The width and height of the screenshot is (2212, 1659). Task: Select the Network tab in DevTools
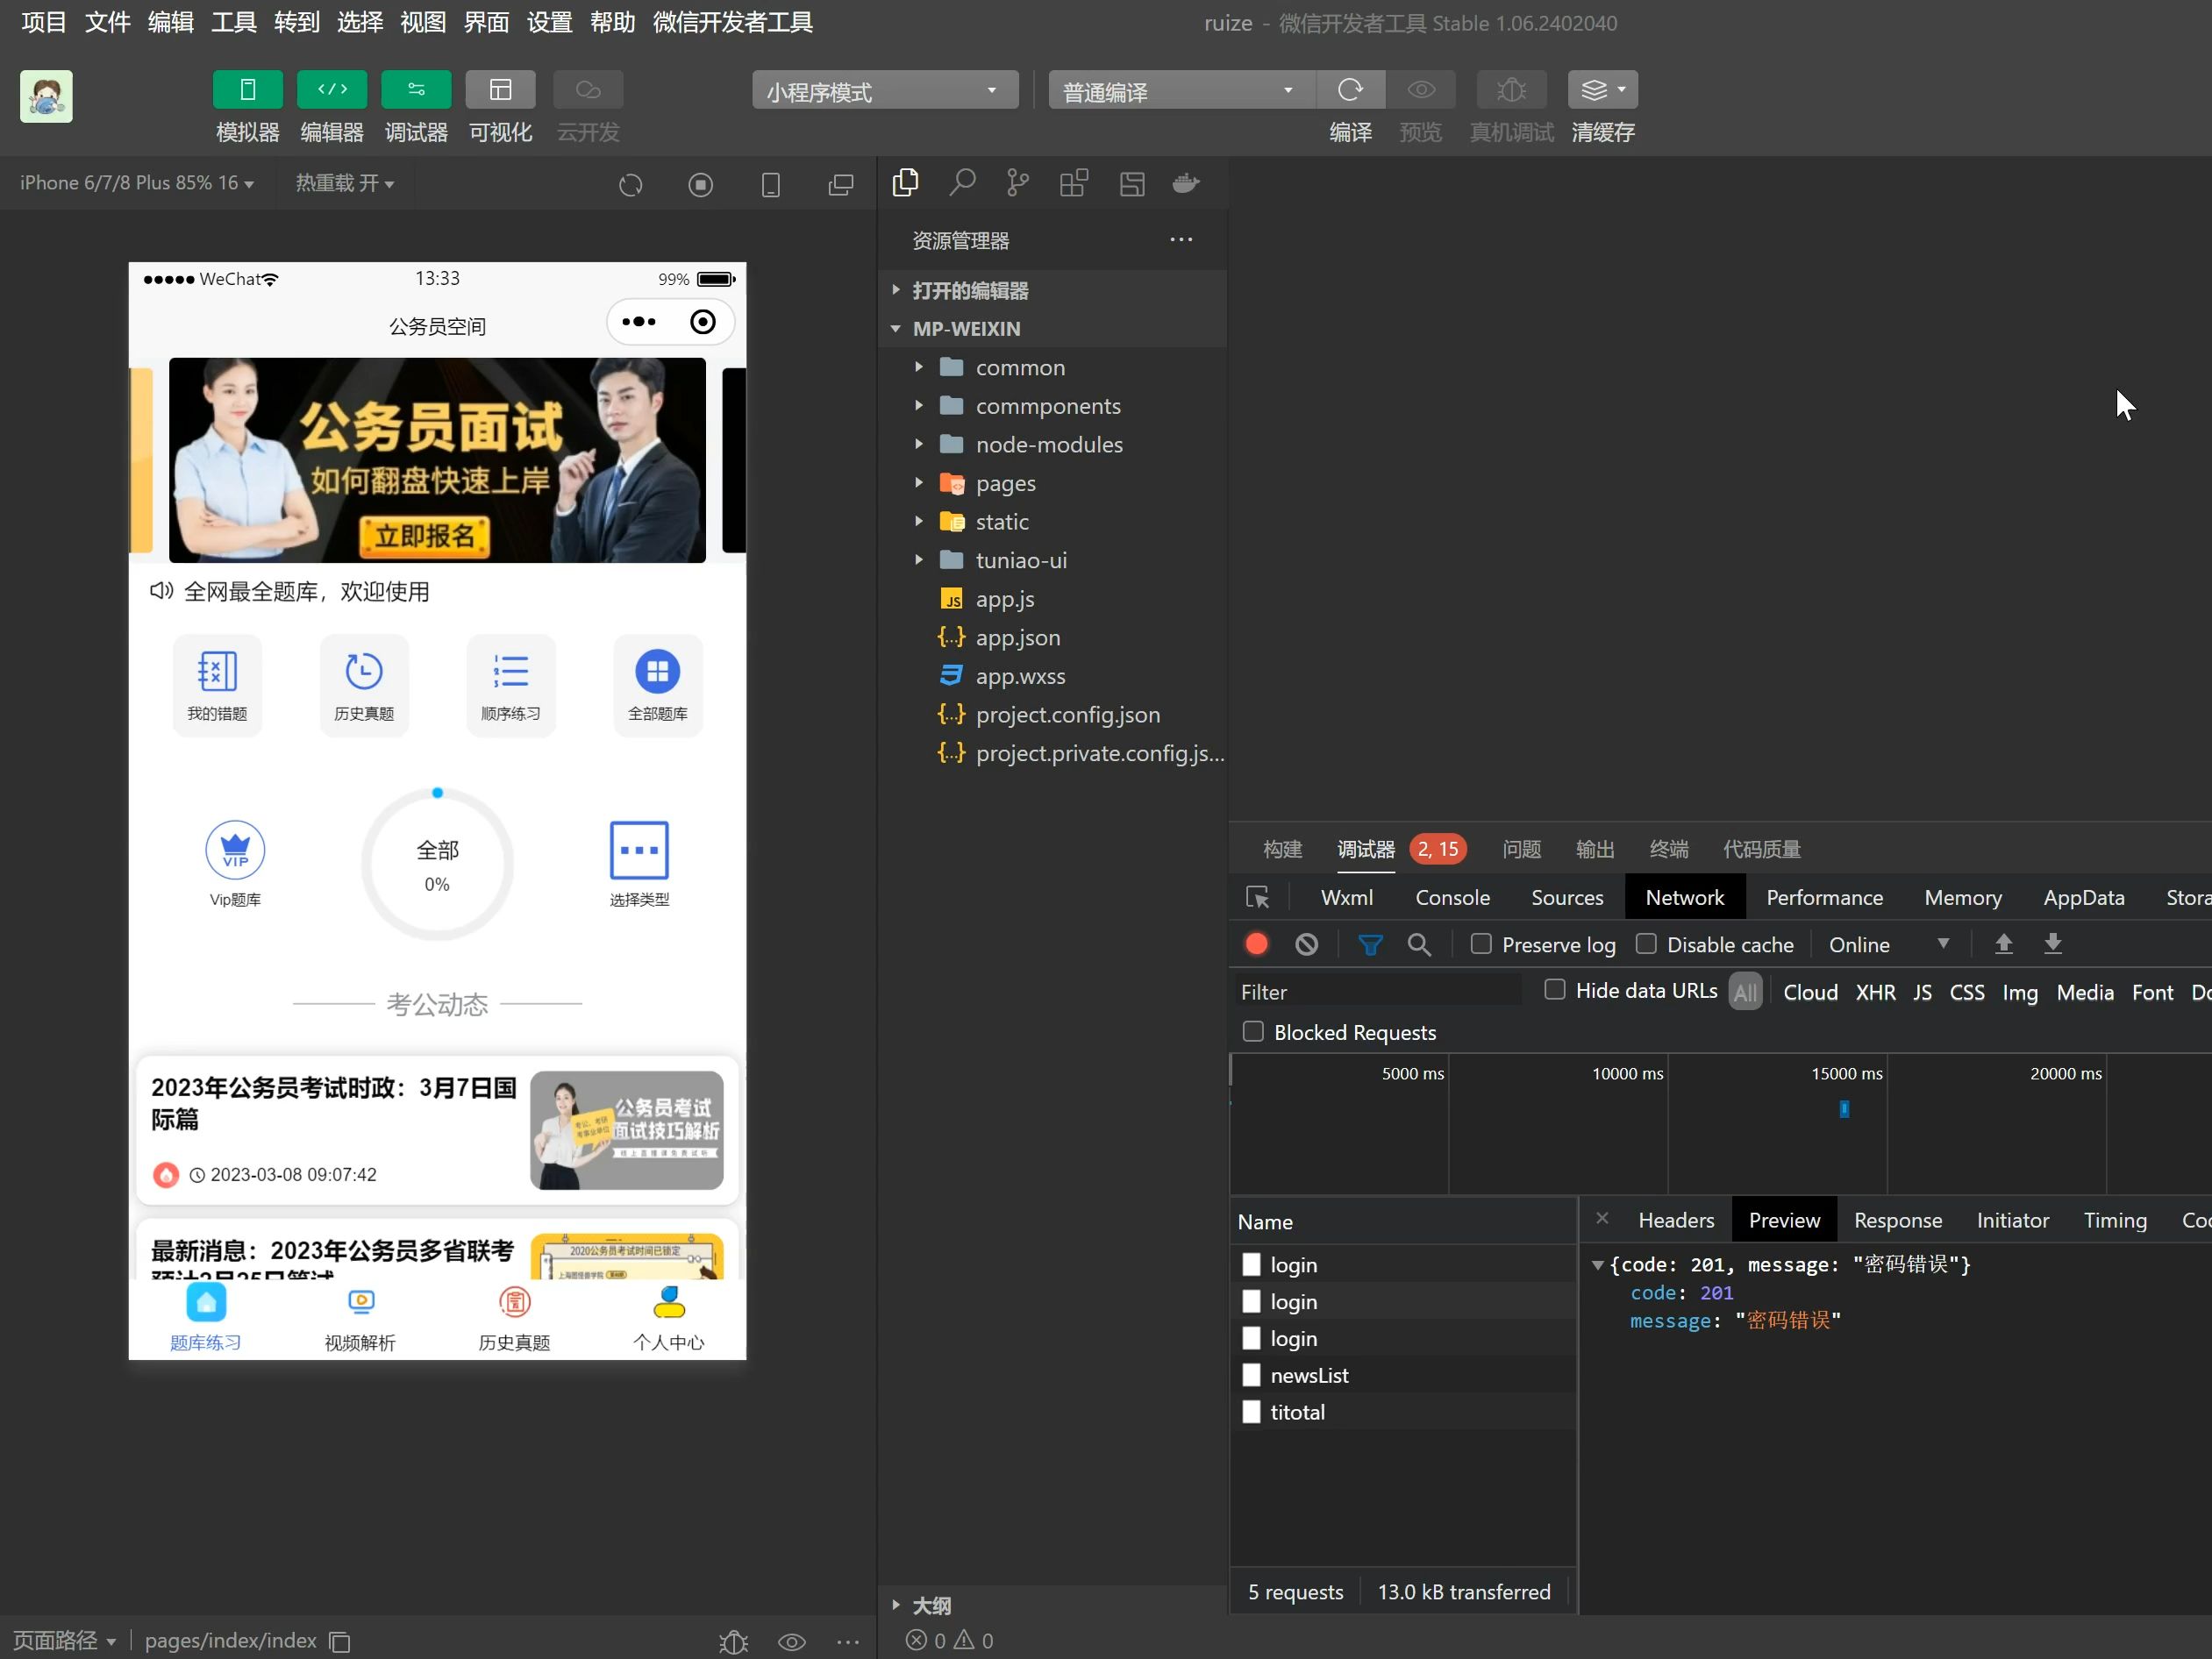(1686, 896)
